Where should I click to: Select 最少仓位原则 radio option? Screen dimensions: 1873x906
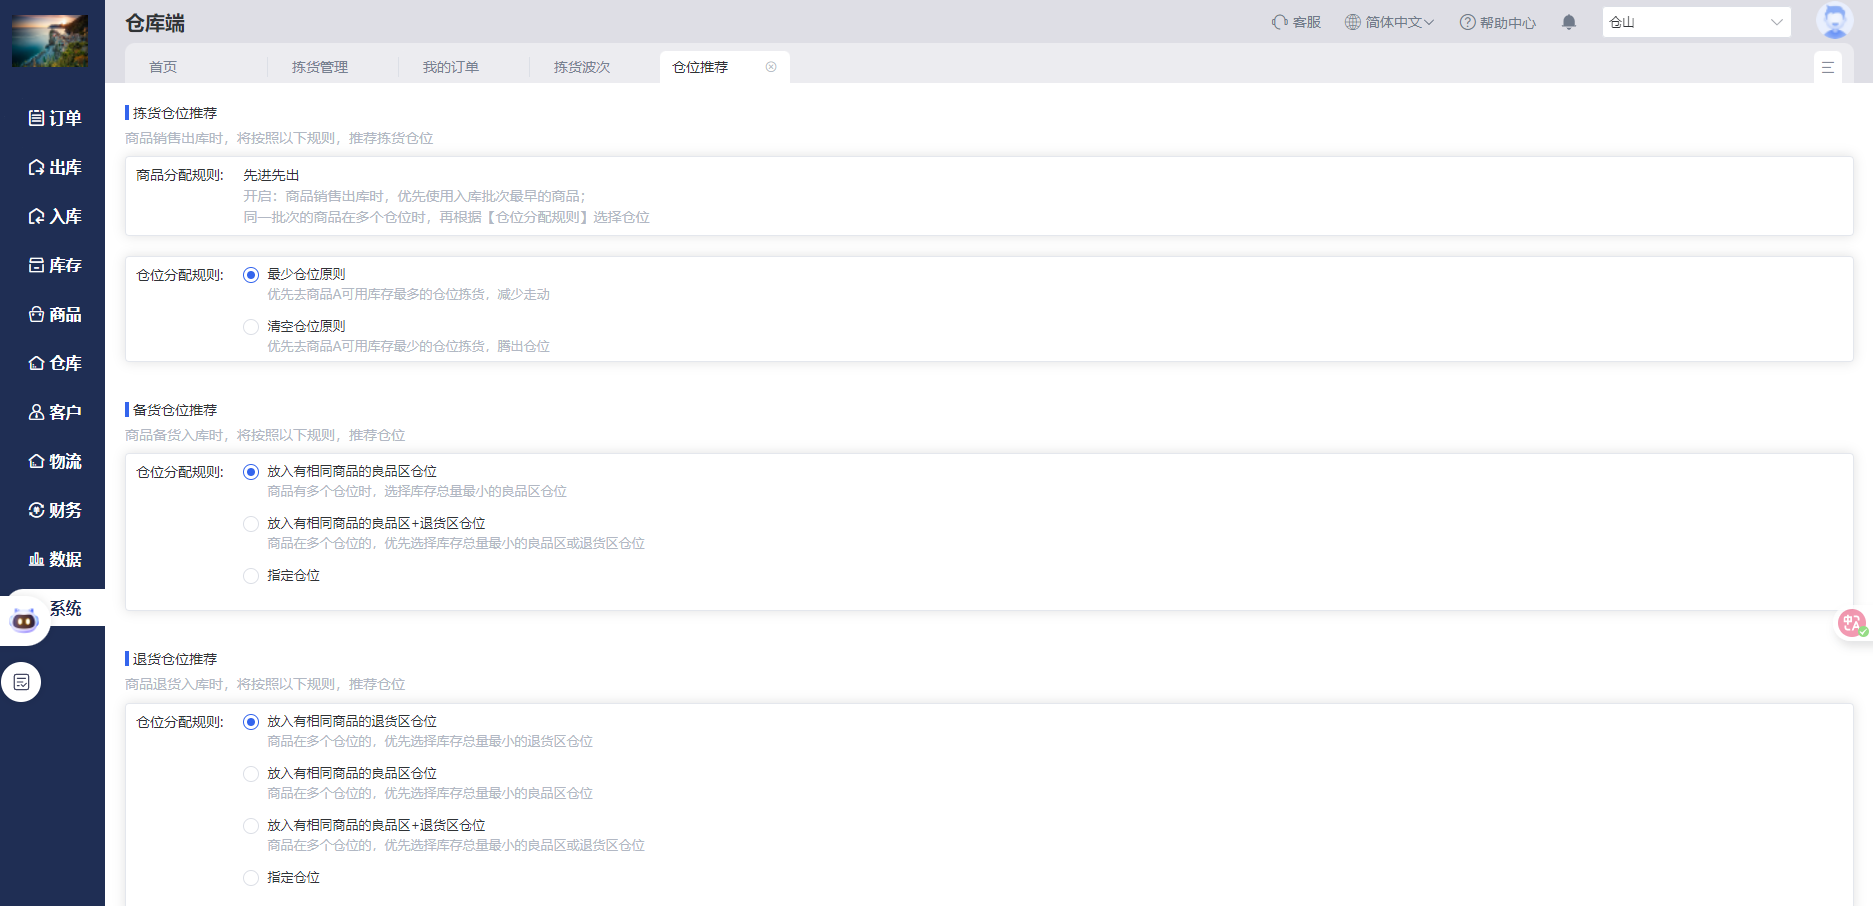251,275
